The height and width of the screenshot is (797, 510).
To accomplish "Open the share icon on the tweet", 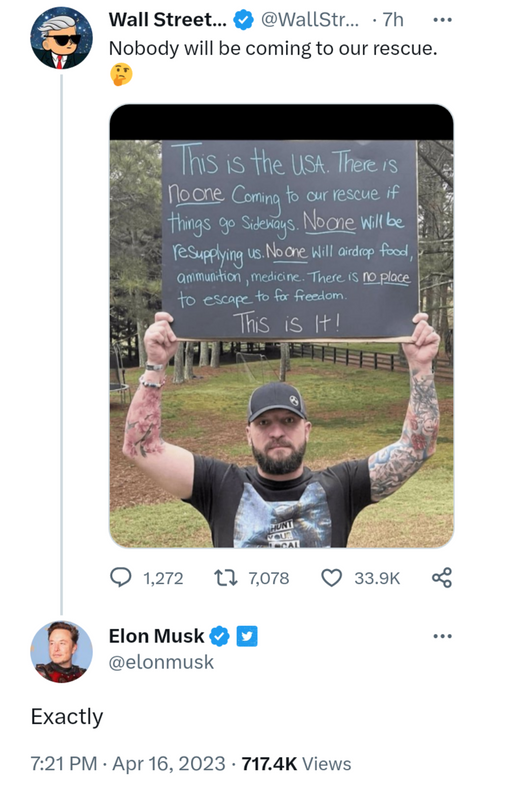I will pos(441,578).
